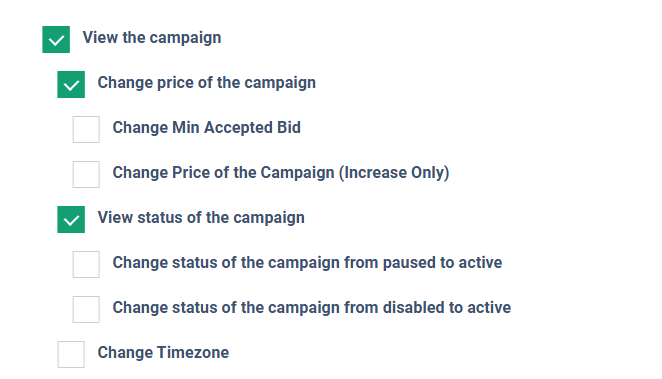Click green checkmark icon next to Change price

pos(71,86)
